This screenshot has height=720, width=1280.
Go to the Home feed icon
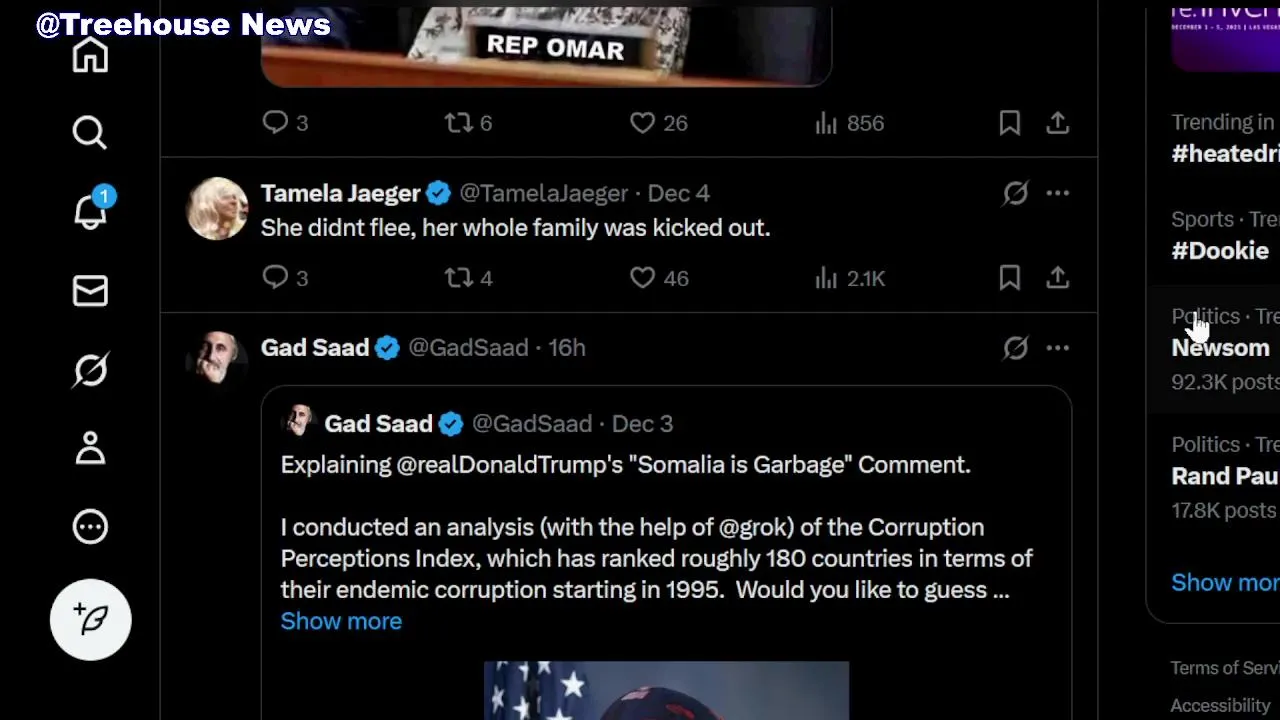pyautogui.click(x=90, y=55)
